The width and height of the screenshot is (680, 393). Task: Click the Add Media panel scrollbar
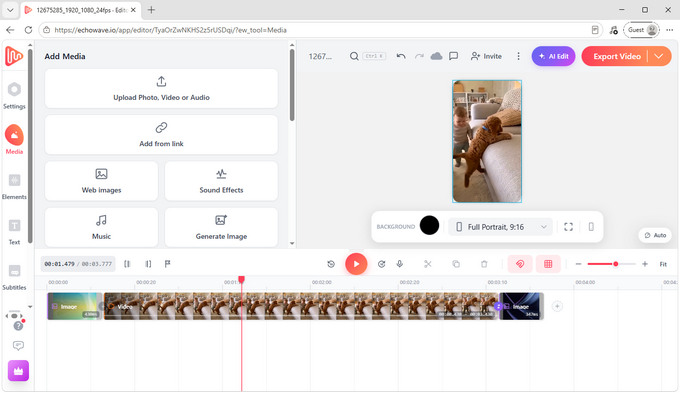click(x=292, y=85)
